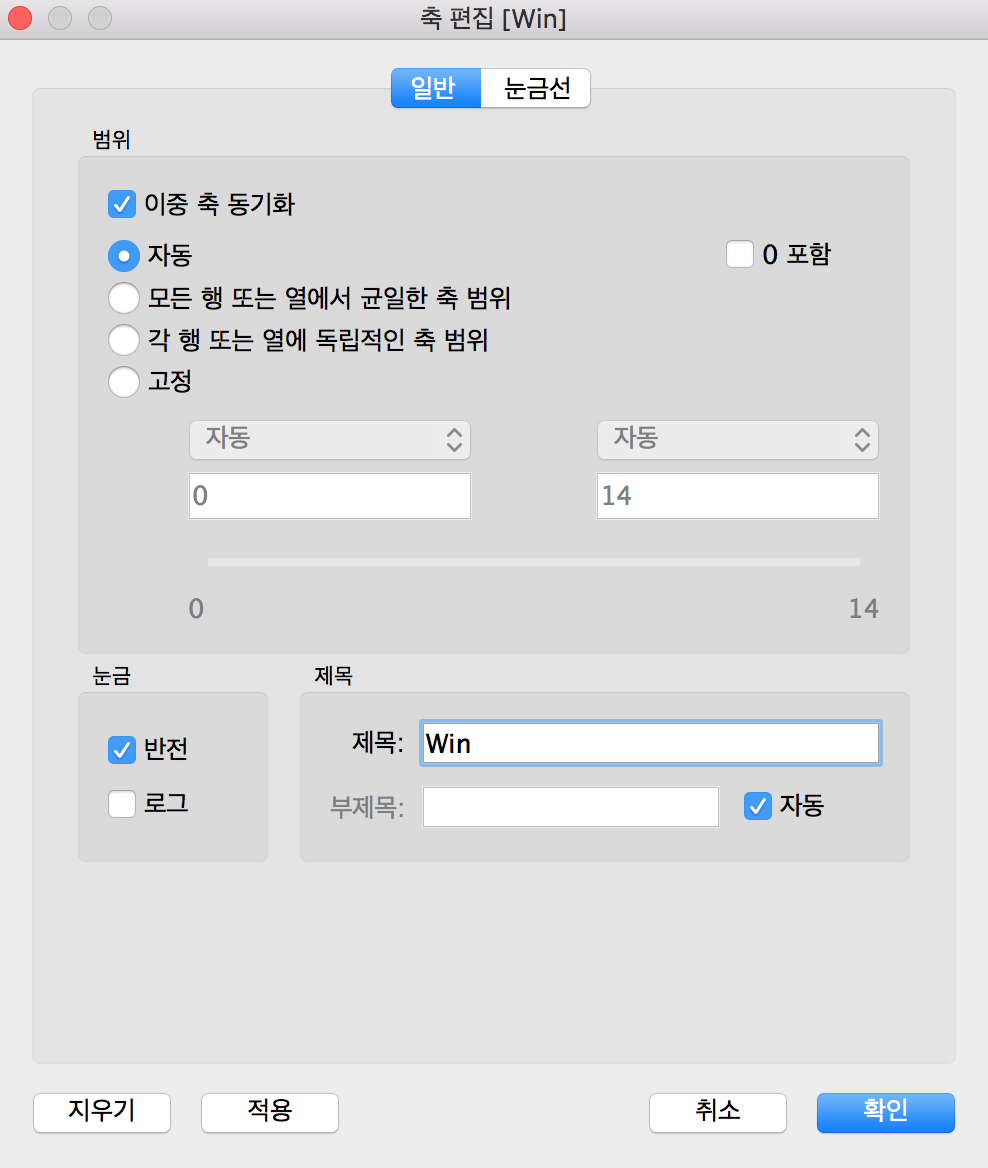Open the left 자동 start dropdown
This screenshot has height=1168, width=988.
pyautogui.click(x=329, y=439)
